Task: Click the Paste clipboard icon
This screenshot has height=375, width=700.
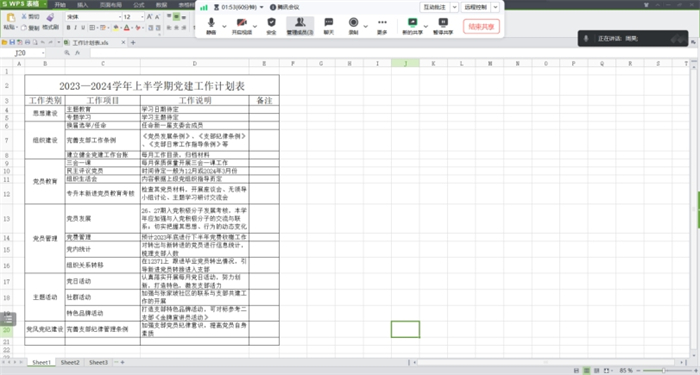Action: pyautogui.click(x=11, y=18)
